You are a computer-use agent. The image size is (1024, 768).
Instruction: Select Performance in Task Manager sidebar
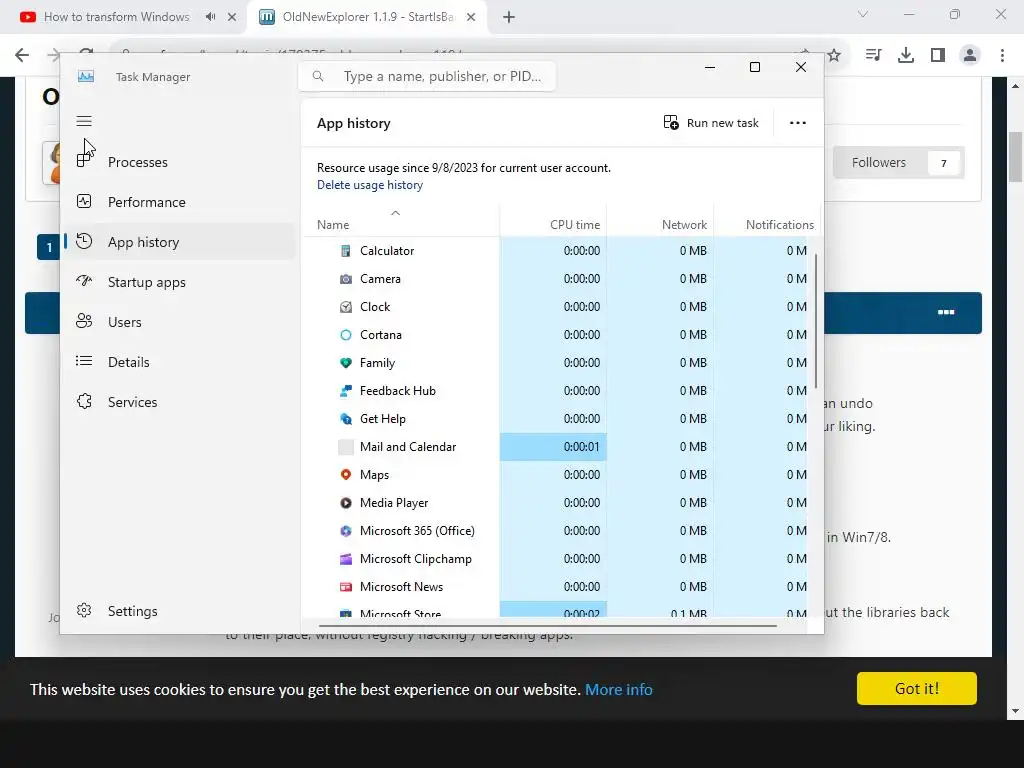(146, 202)
